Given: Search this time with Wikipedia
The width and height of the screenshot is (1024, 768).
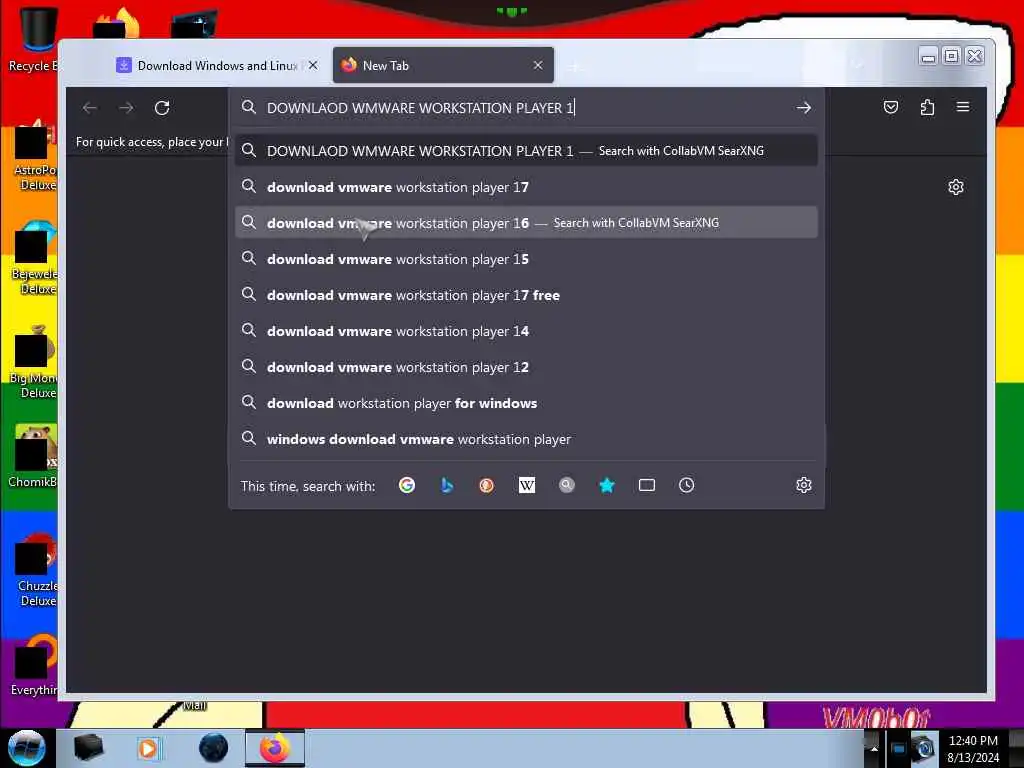Looking at the screenshot, I should point(527,485).
